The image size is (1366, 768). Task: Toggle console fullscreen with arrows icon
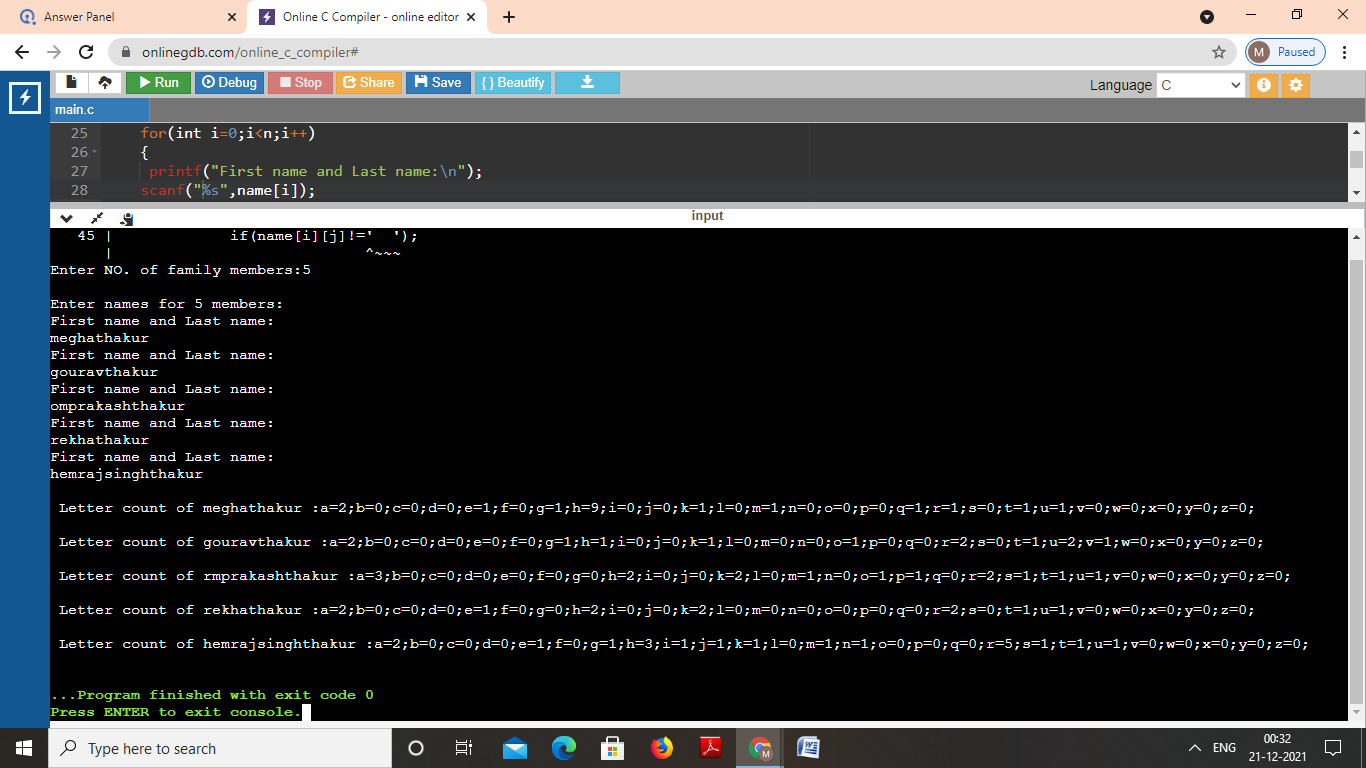coord(97,218)
